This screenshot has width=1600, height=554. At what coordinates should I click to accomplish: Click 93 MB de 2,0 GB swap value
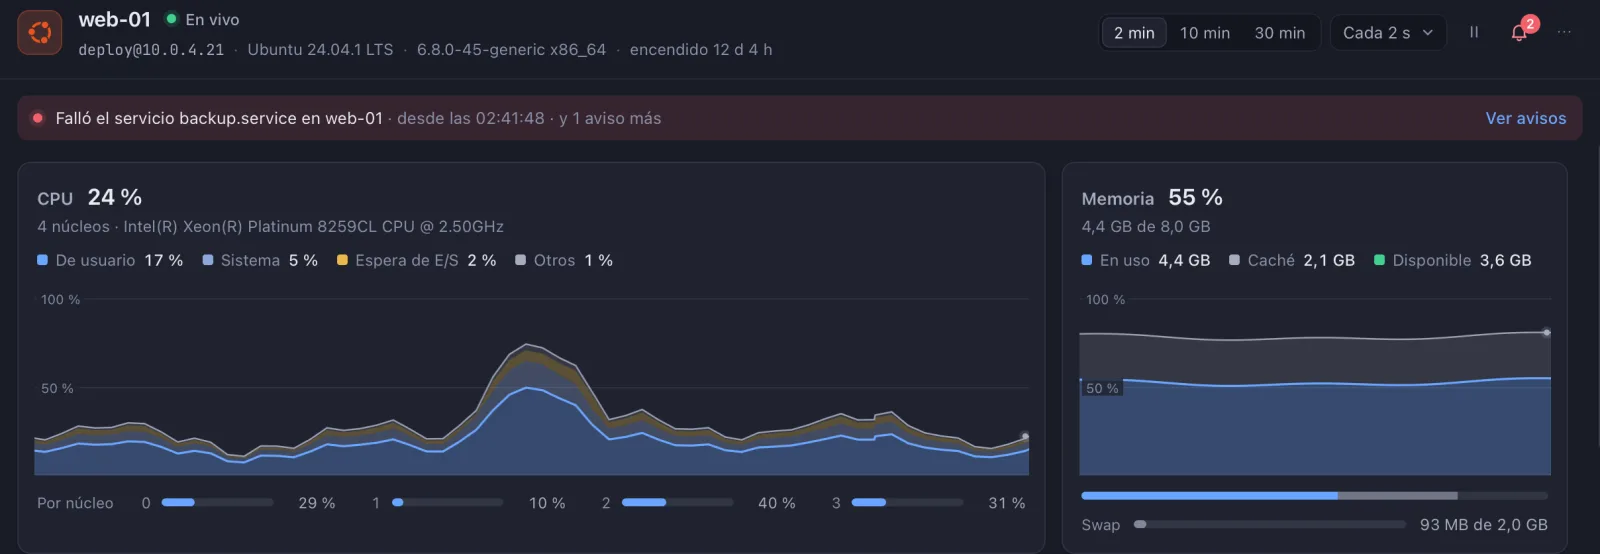[x=1484, y=525]
